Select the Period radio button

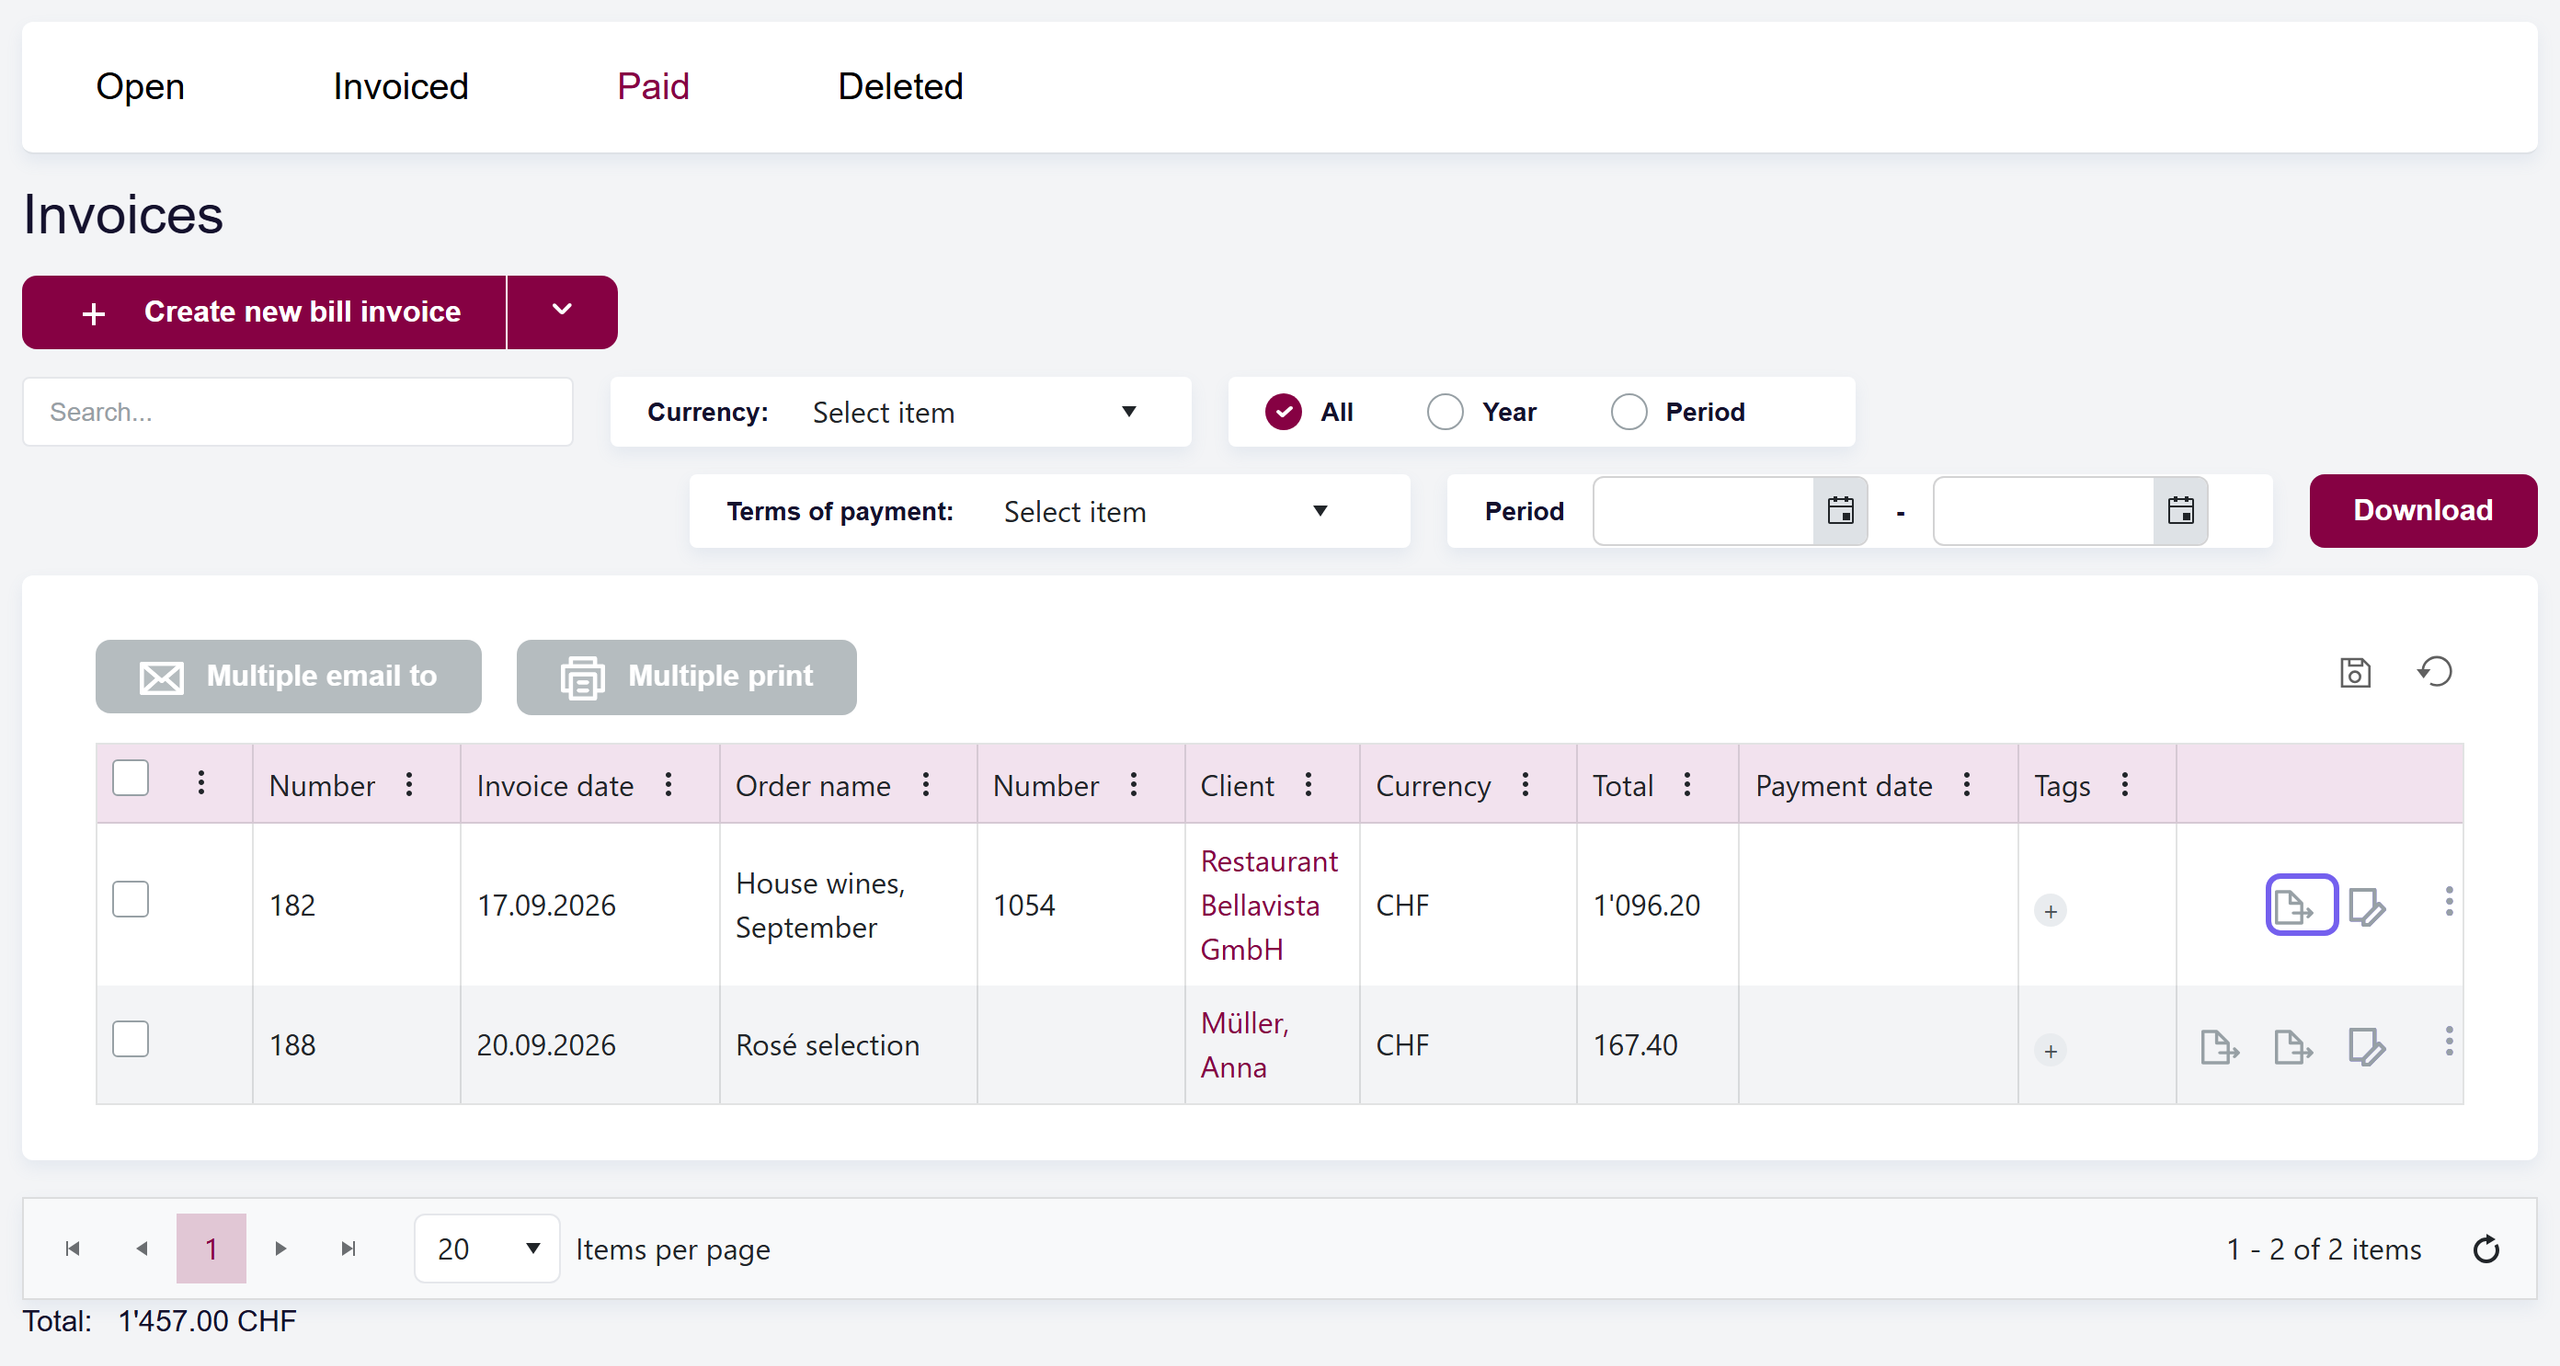tap(1629, 411)
